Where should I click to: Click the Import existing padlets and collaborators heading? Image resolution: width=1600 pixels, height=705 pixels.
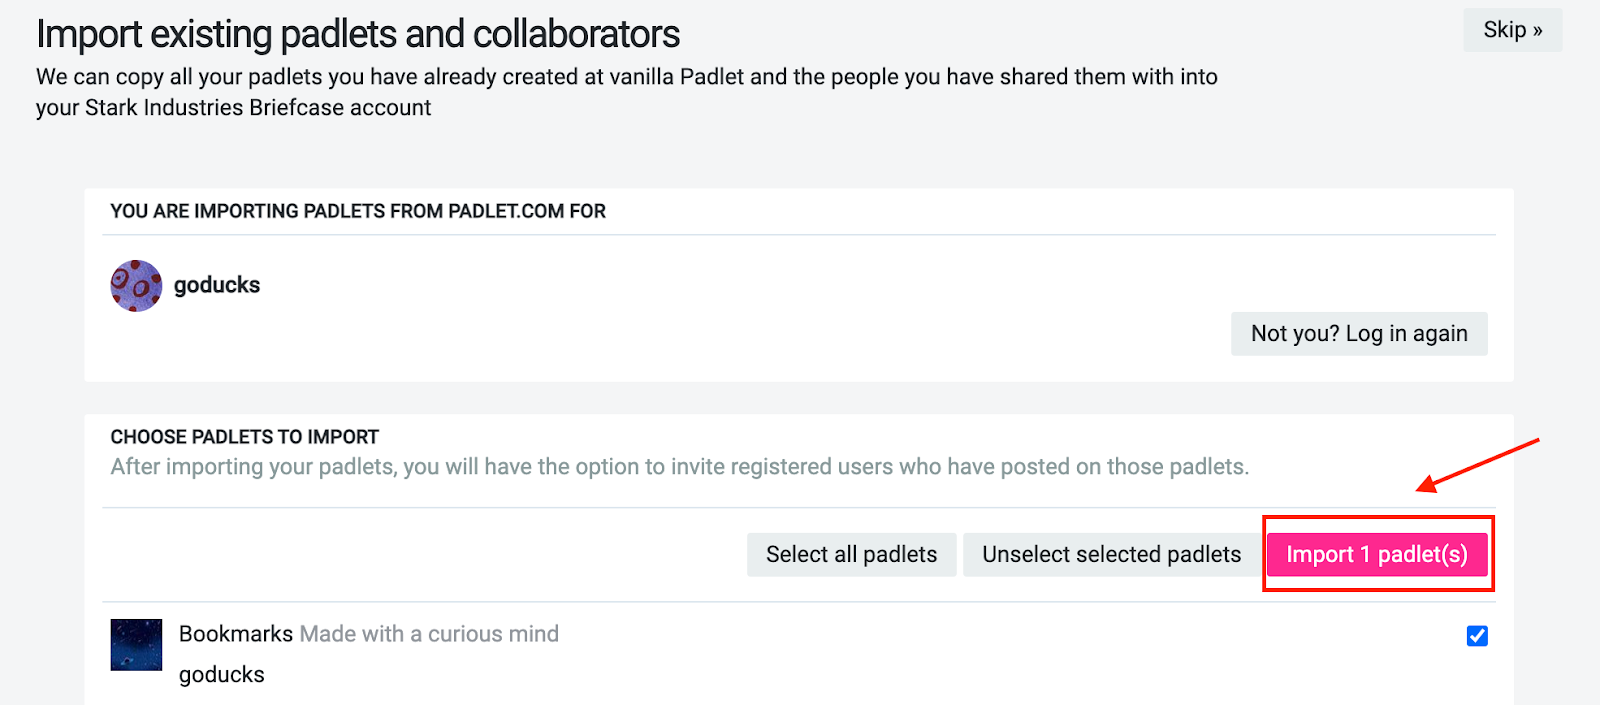tap(358, 34)
